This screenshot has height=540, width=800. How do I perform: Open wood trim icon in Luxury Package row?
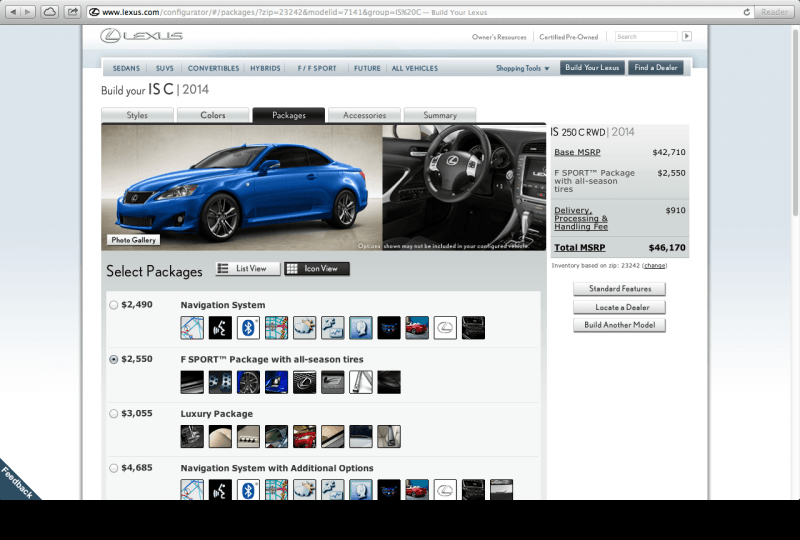pos(332,436)
